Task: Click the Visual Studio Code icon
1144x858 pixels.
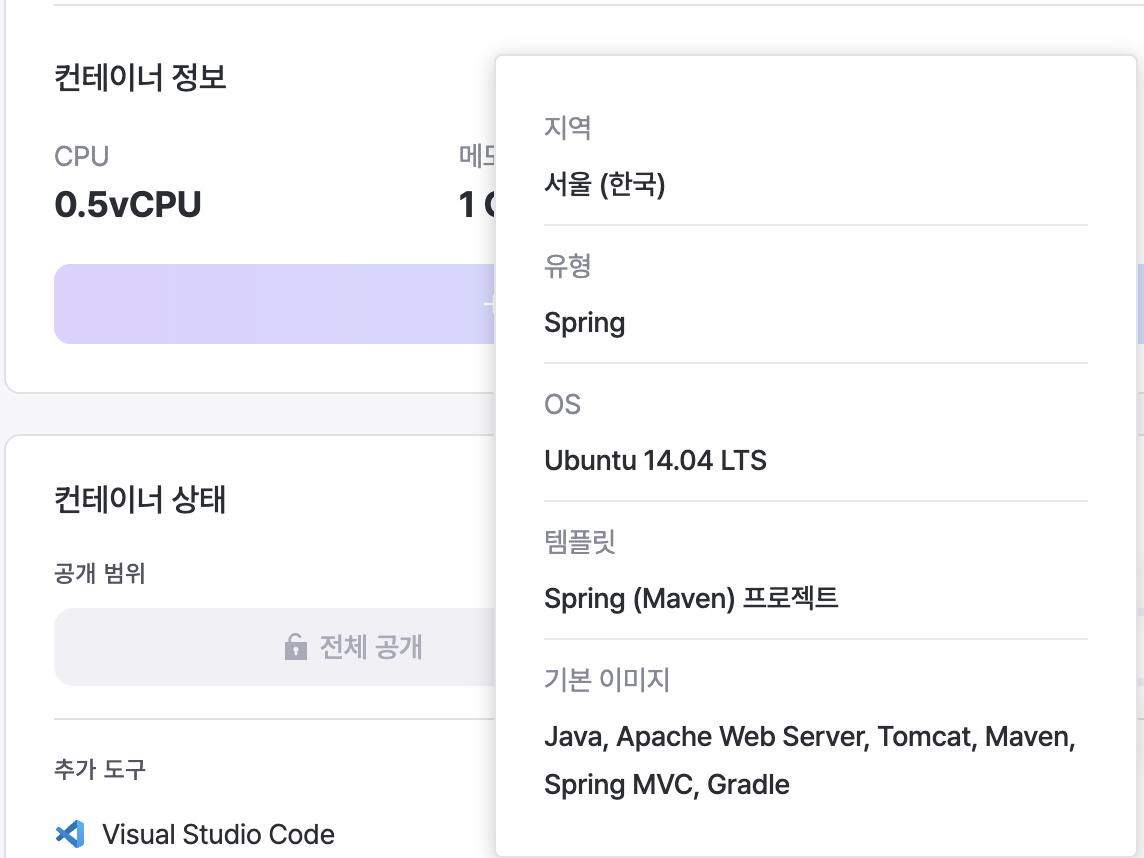Action: 70,834
